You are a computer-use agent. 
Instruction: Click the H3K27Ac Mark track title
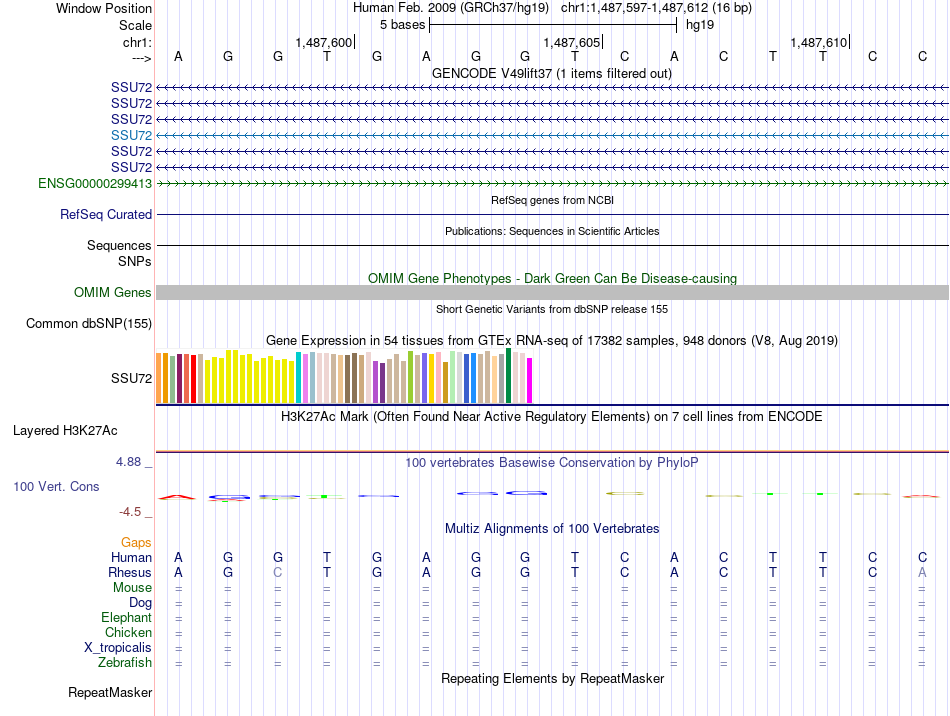point(552,417)
